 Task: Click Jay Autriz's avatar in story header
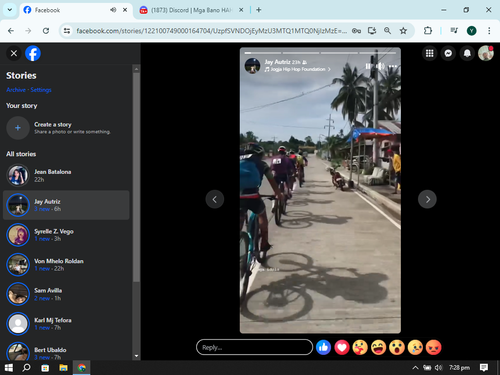point(252,66)
